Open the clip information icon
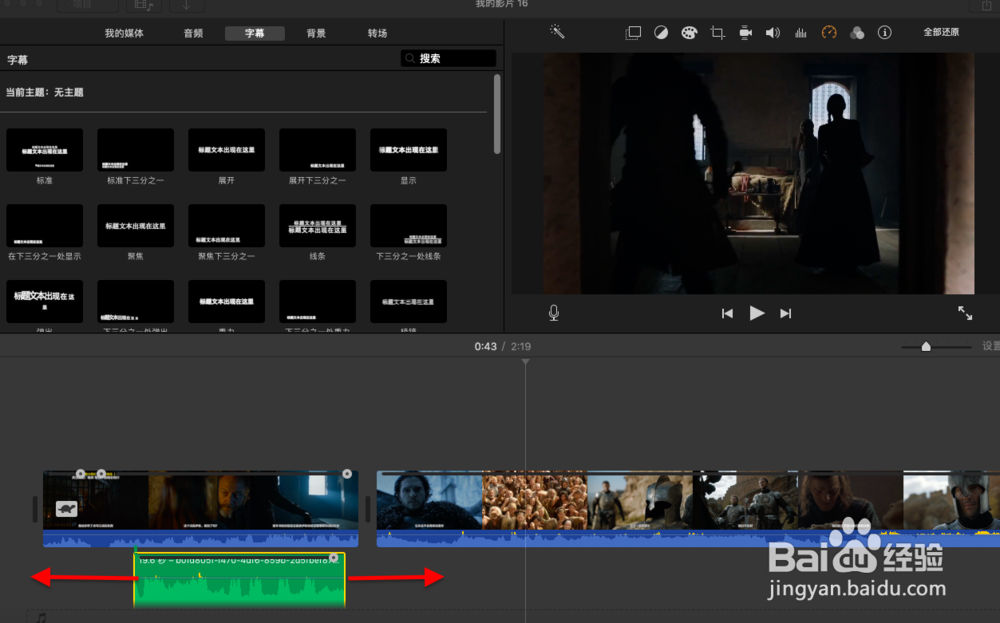 pos(885,33)
